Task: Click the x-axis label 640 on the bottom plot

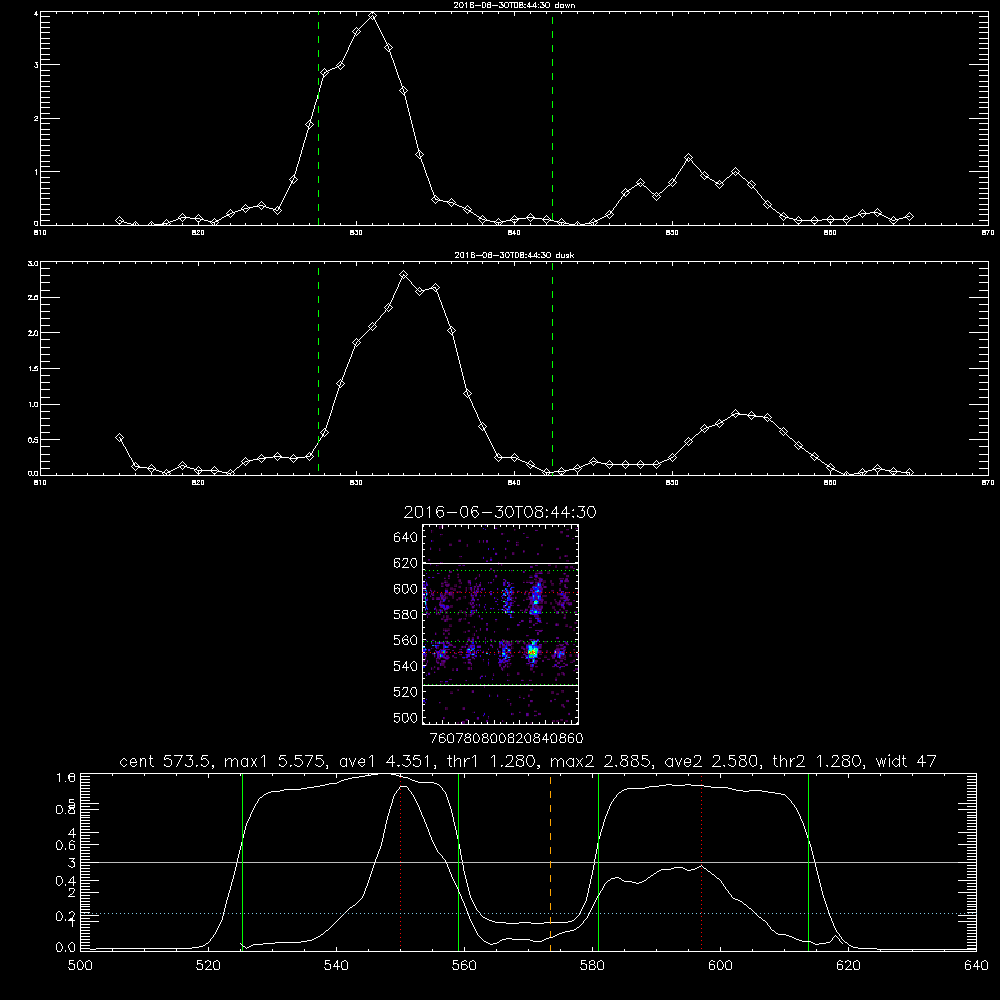Action: (x=976, y=966)
